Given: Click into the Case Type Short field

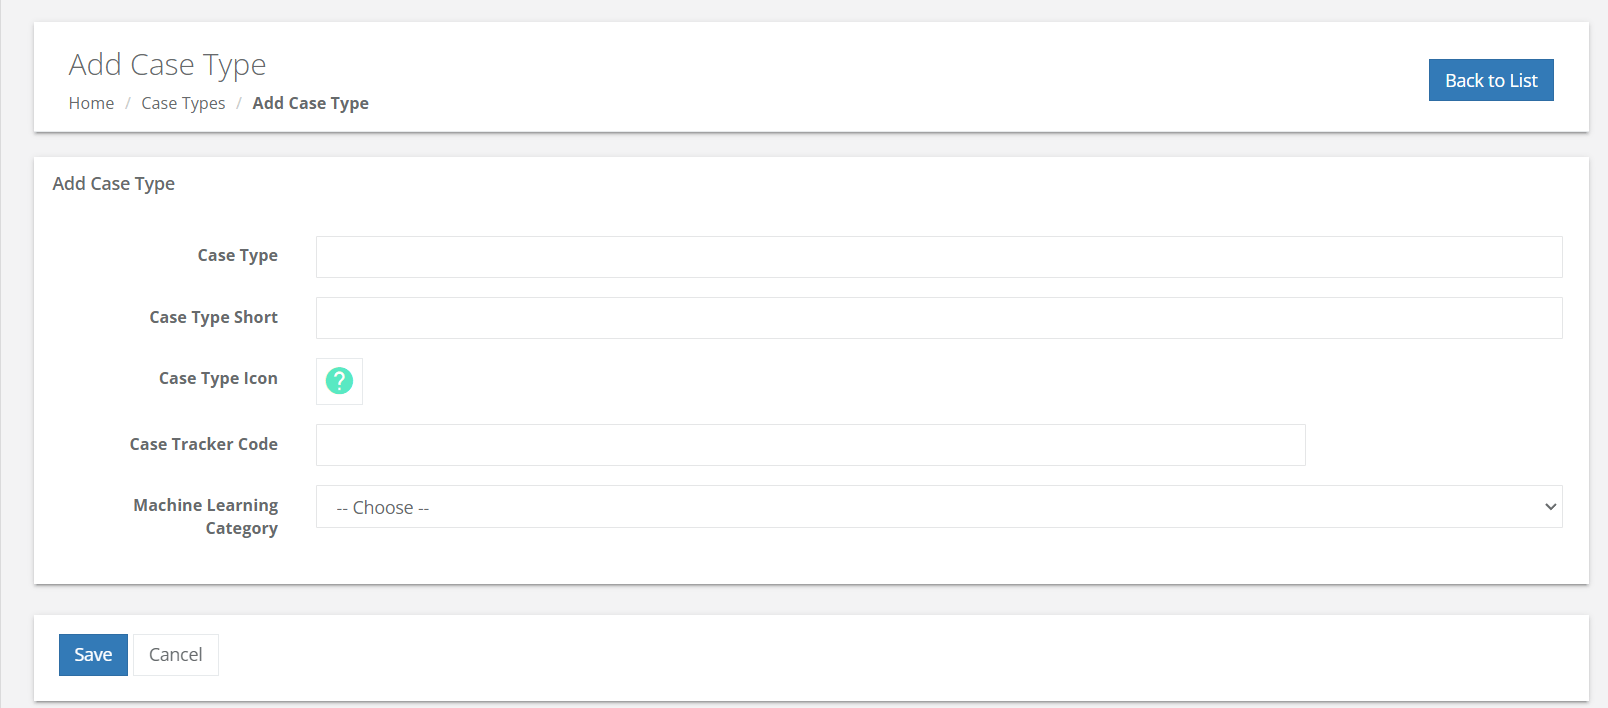Looking at the screenshot, I should tap(938, 318).
